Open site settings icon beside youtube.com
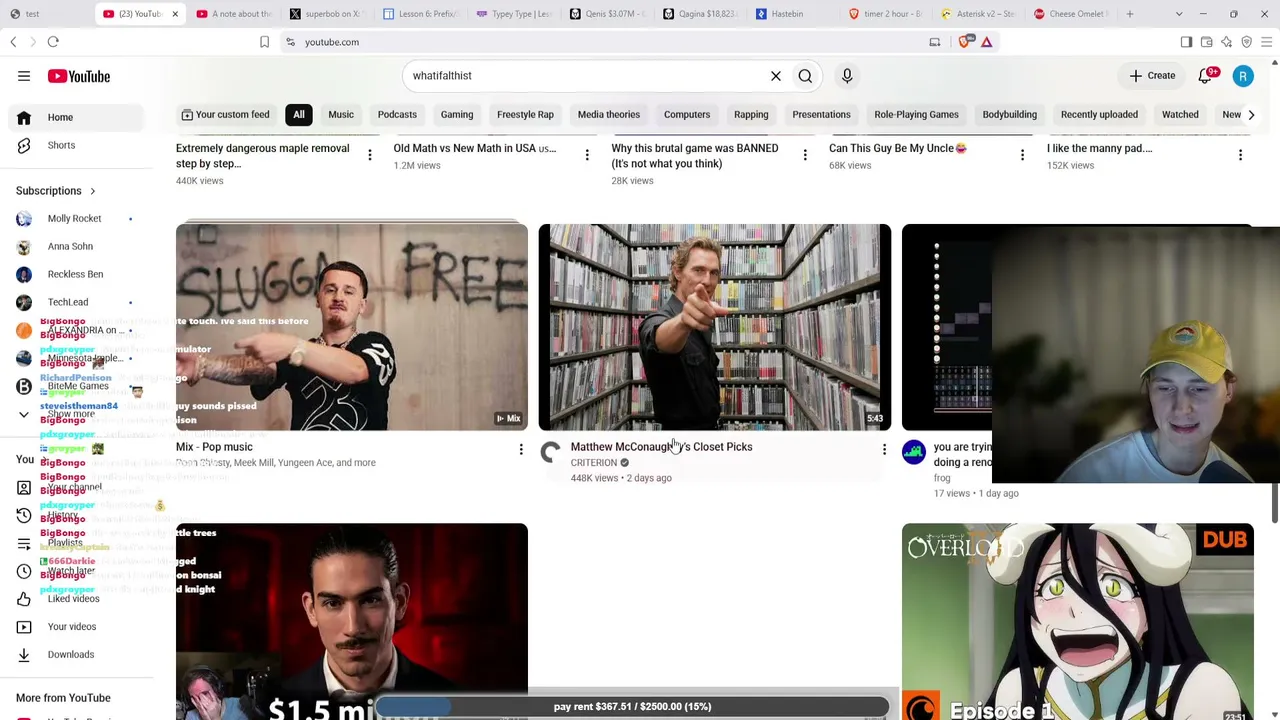1280x720 pixels. (290, 42)
